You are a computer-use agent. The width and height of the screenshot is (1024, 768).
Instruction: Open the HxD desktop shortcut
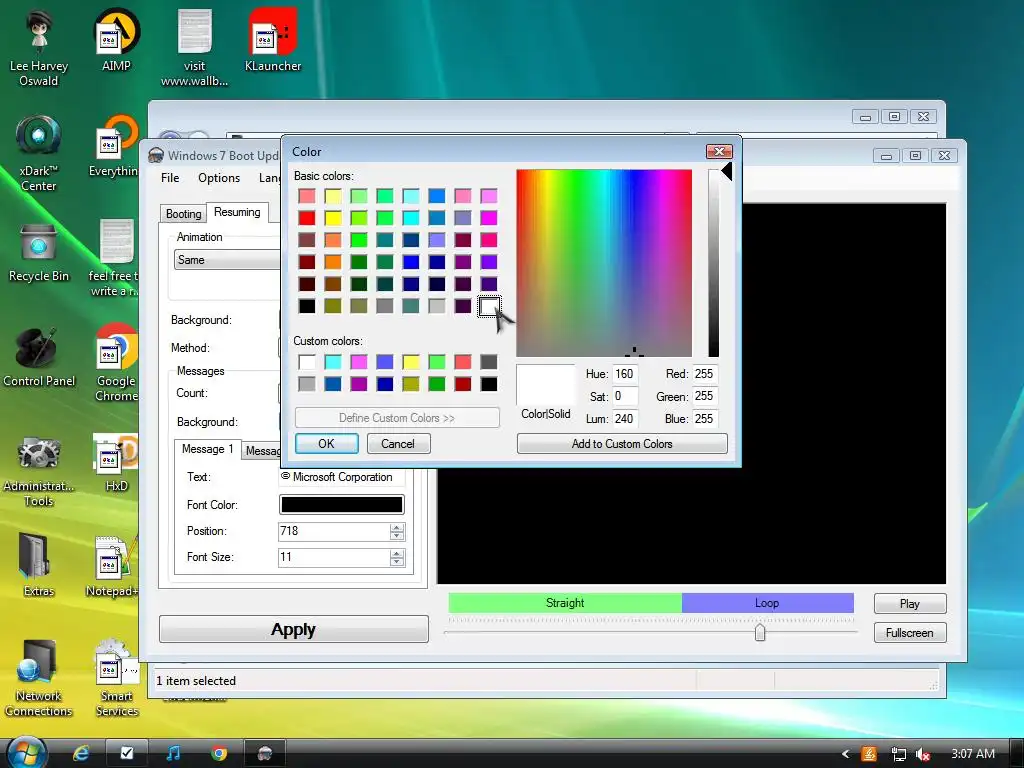(116, 462)
